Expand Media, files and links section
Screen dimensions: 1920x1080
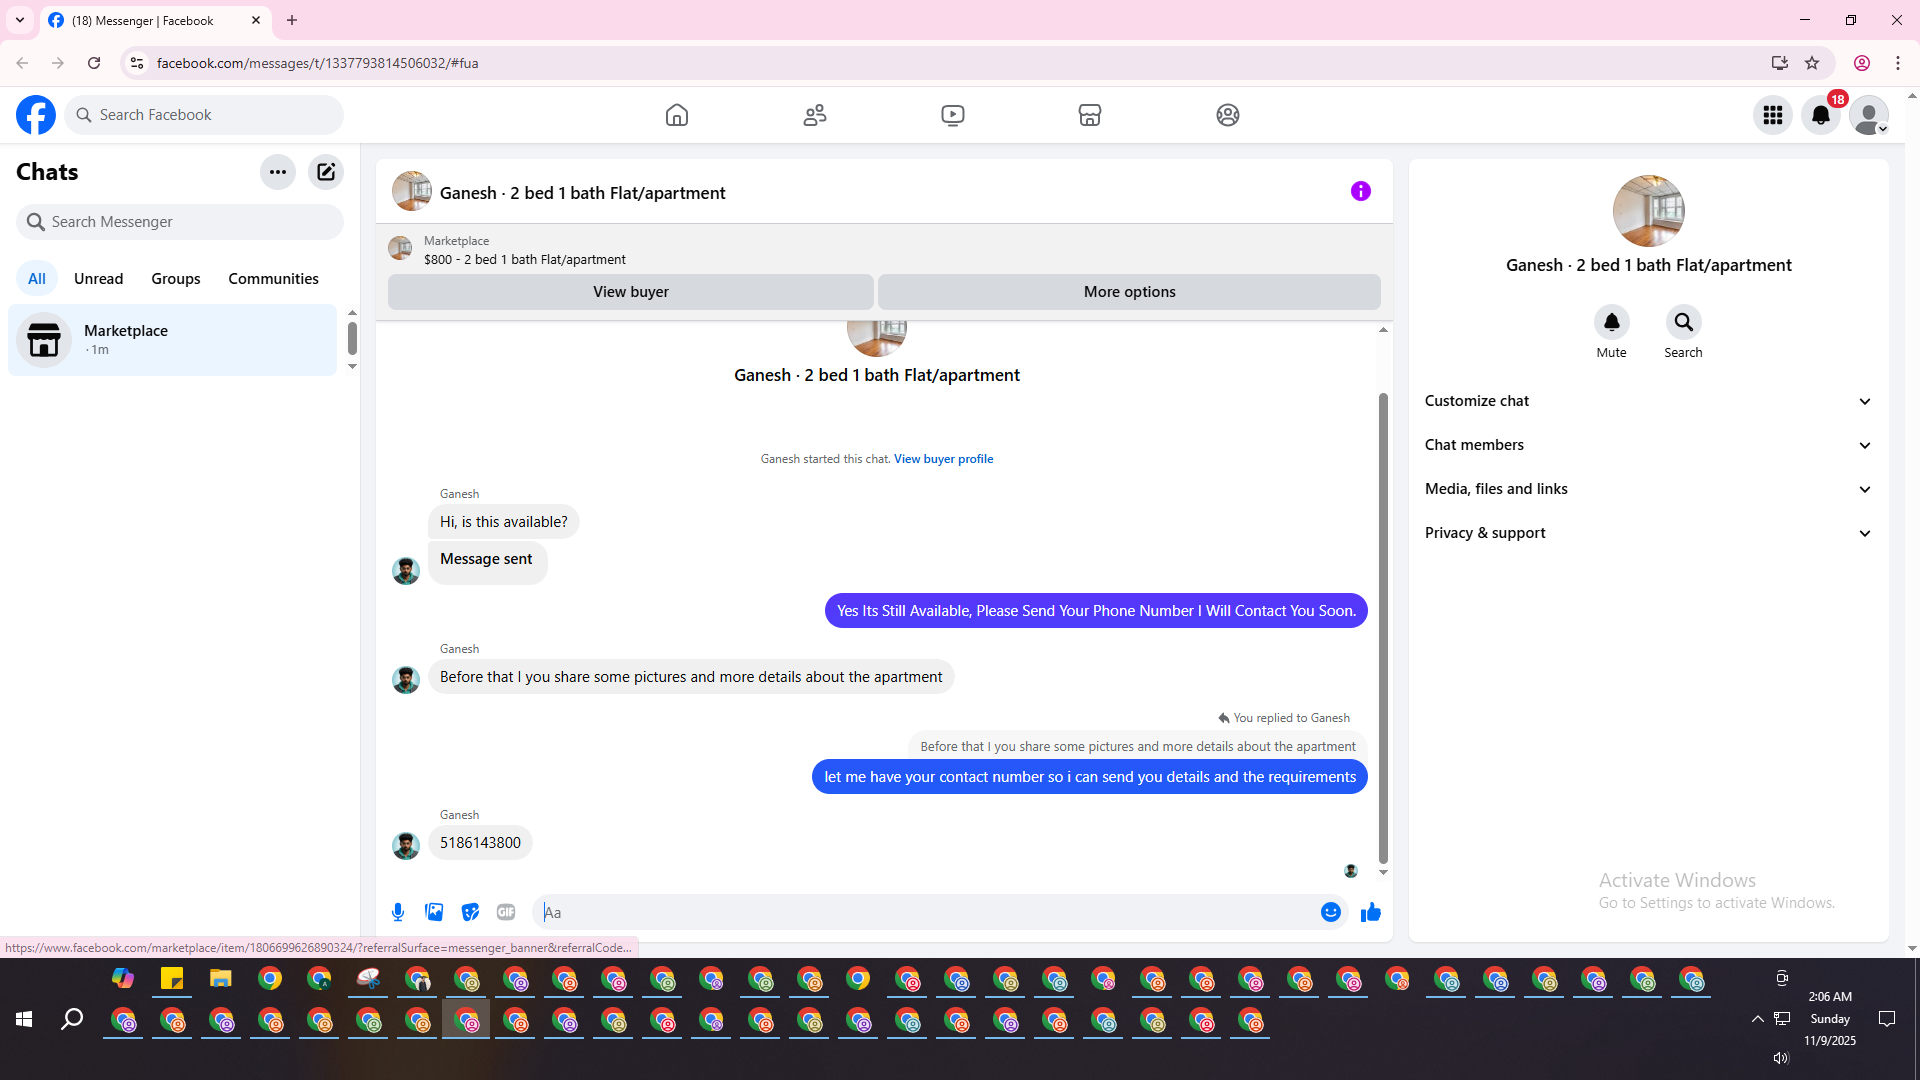point(1648,489)
